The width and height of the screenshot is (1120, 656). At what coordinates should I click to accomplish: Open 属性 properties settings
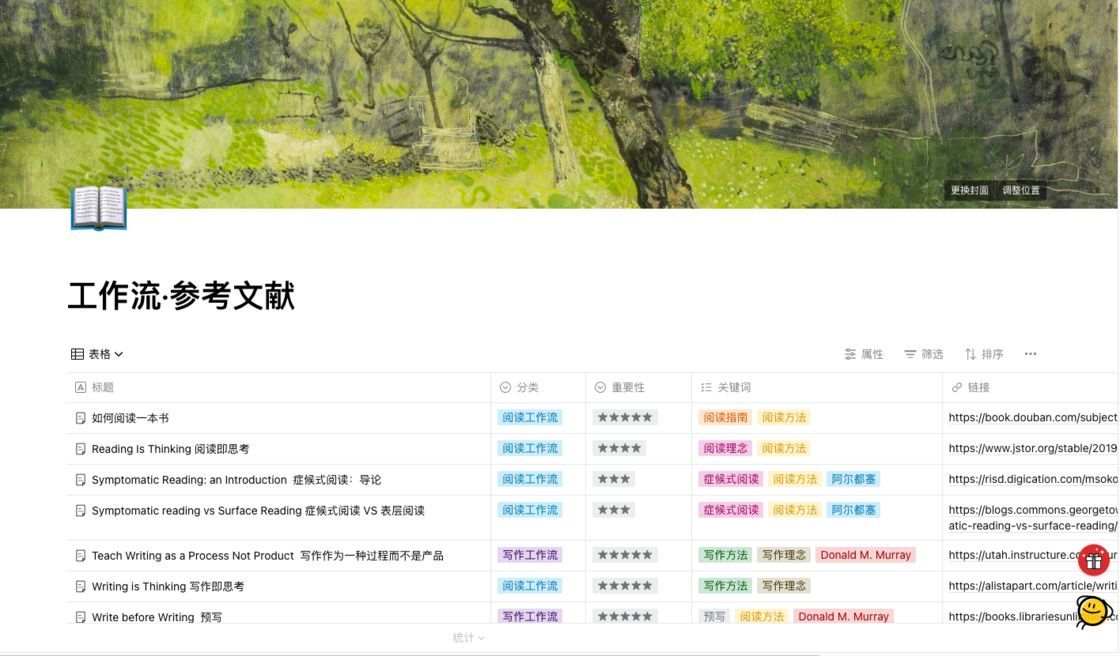click(864, 354)
